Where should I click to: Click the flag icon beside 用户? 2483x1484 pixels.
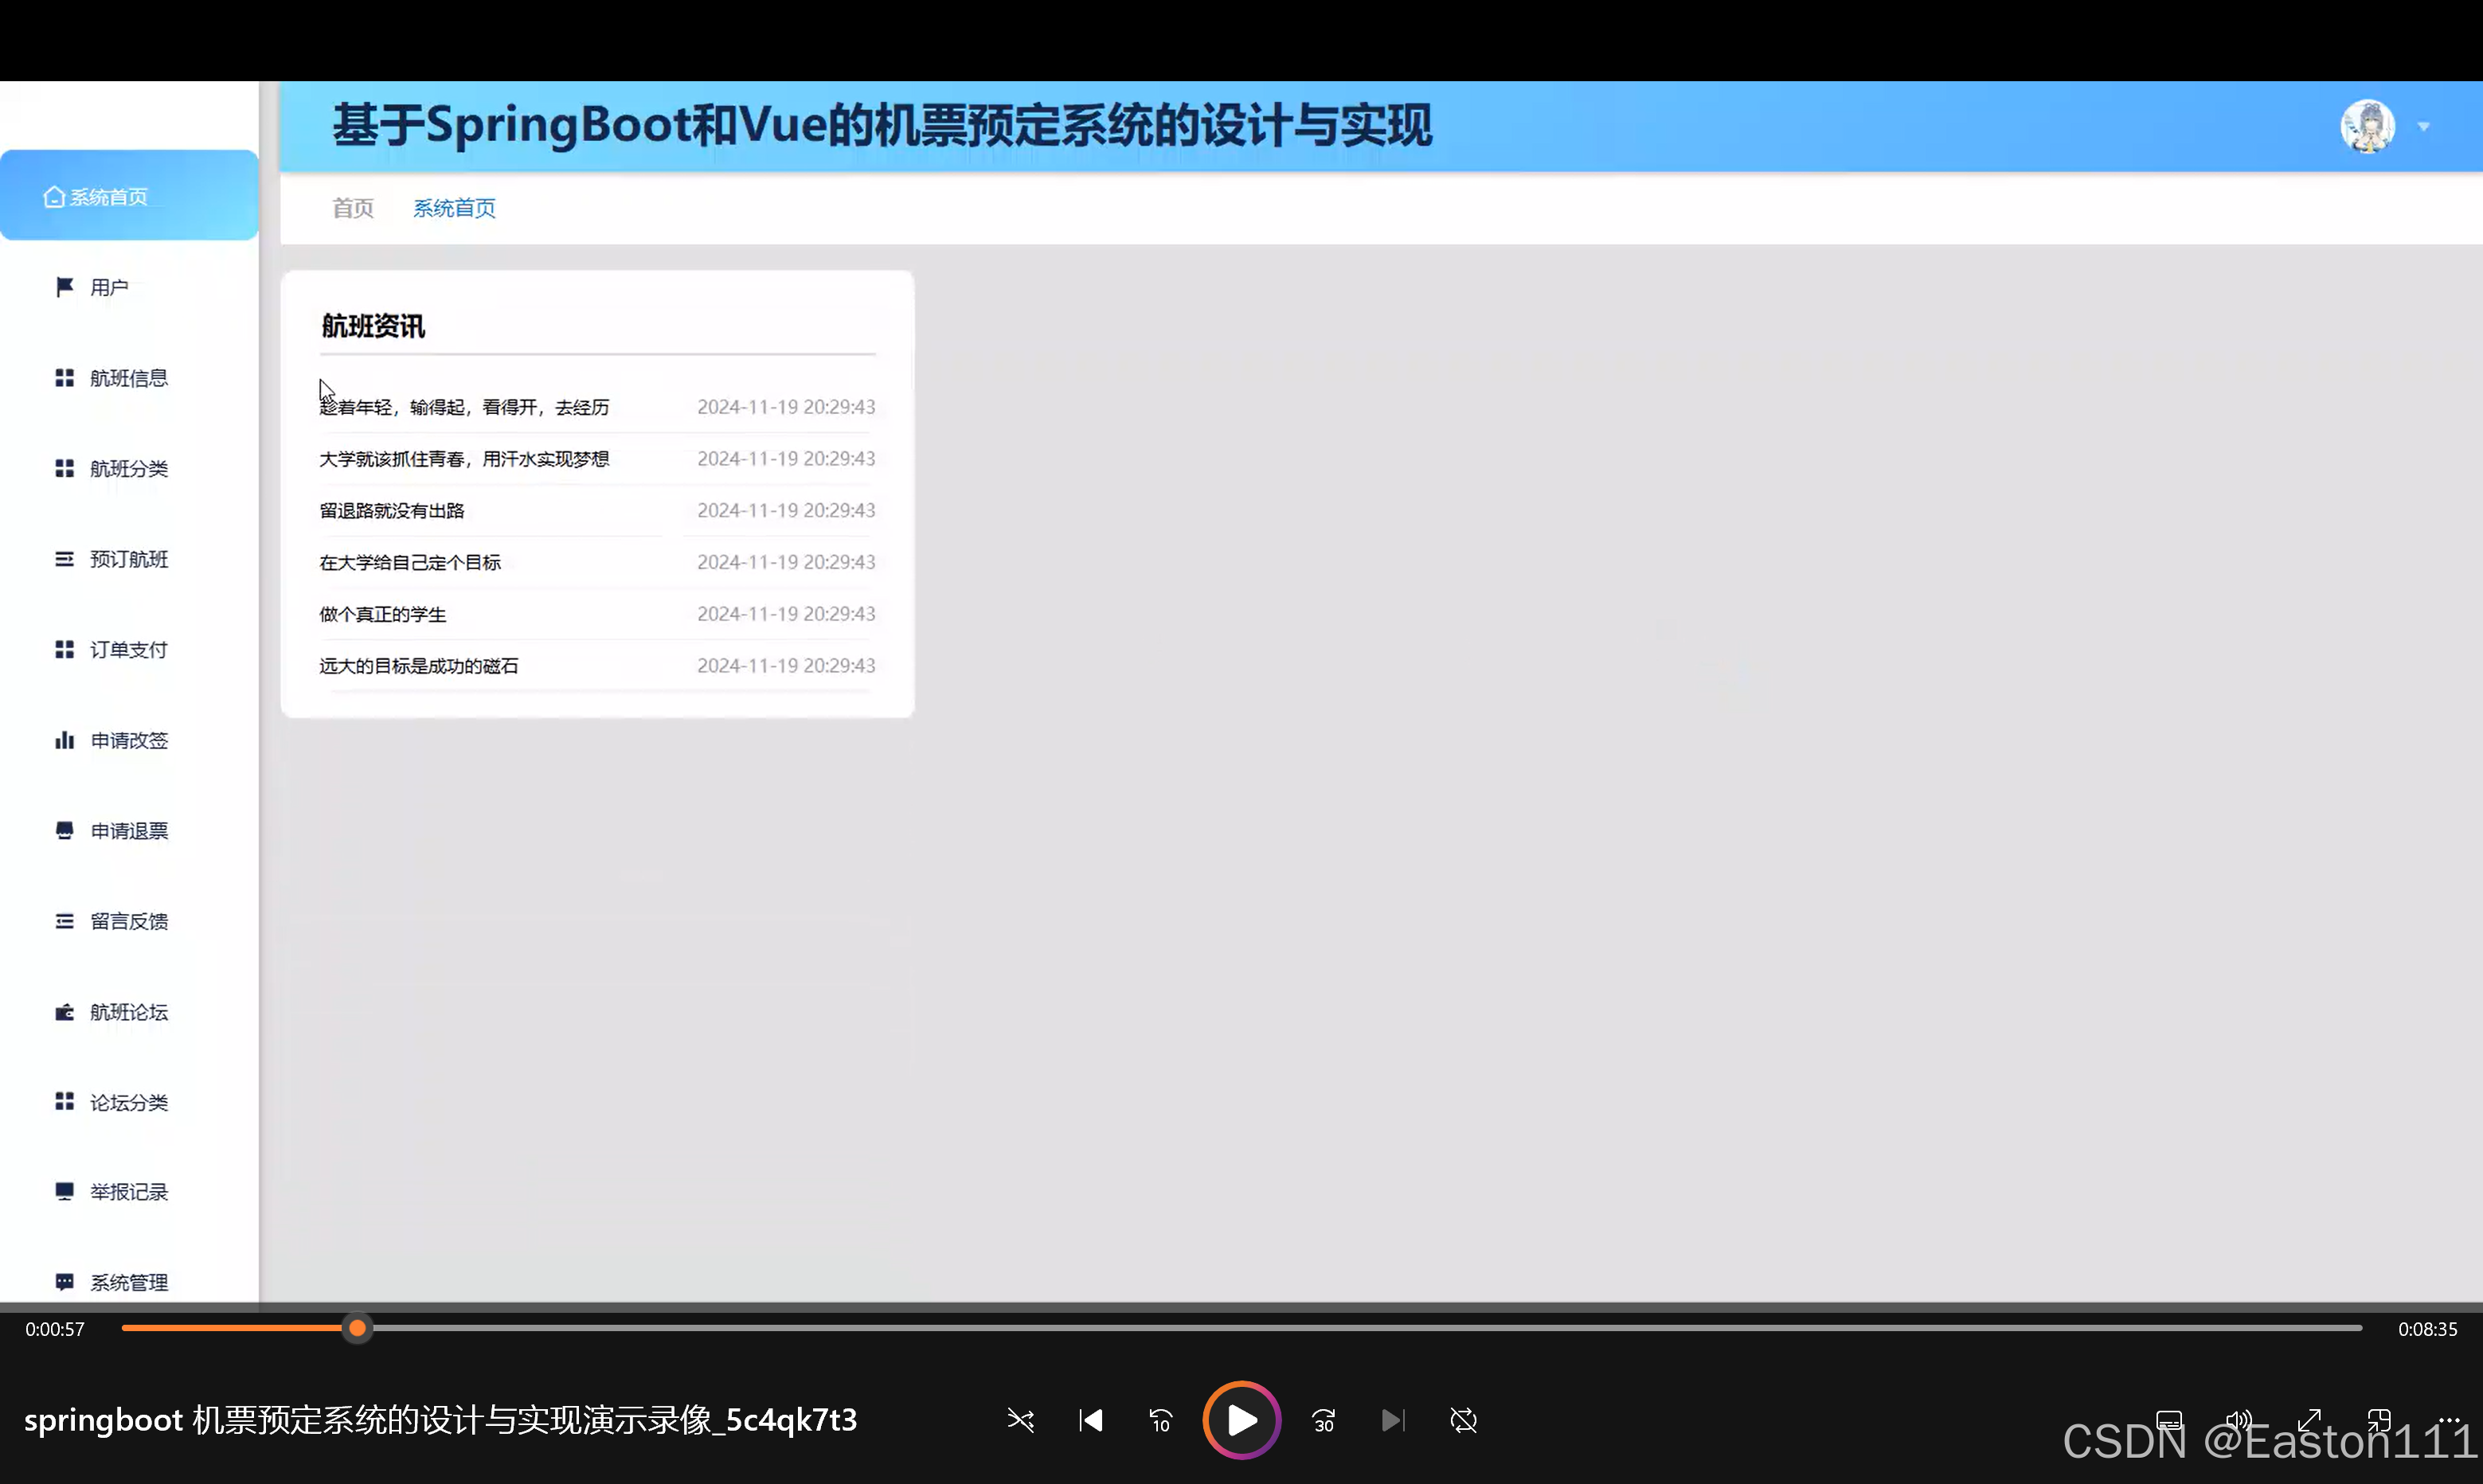64,287
